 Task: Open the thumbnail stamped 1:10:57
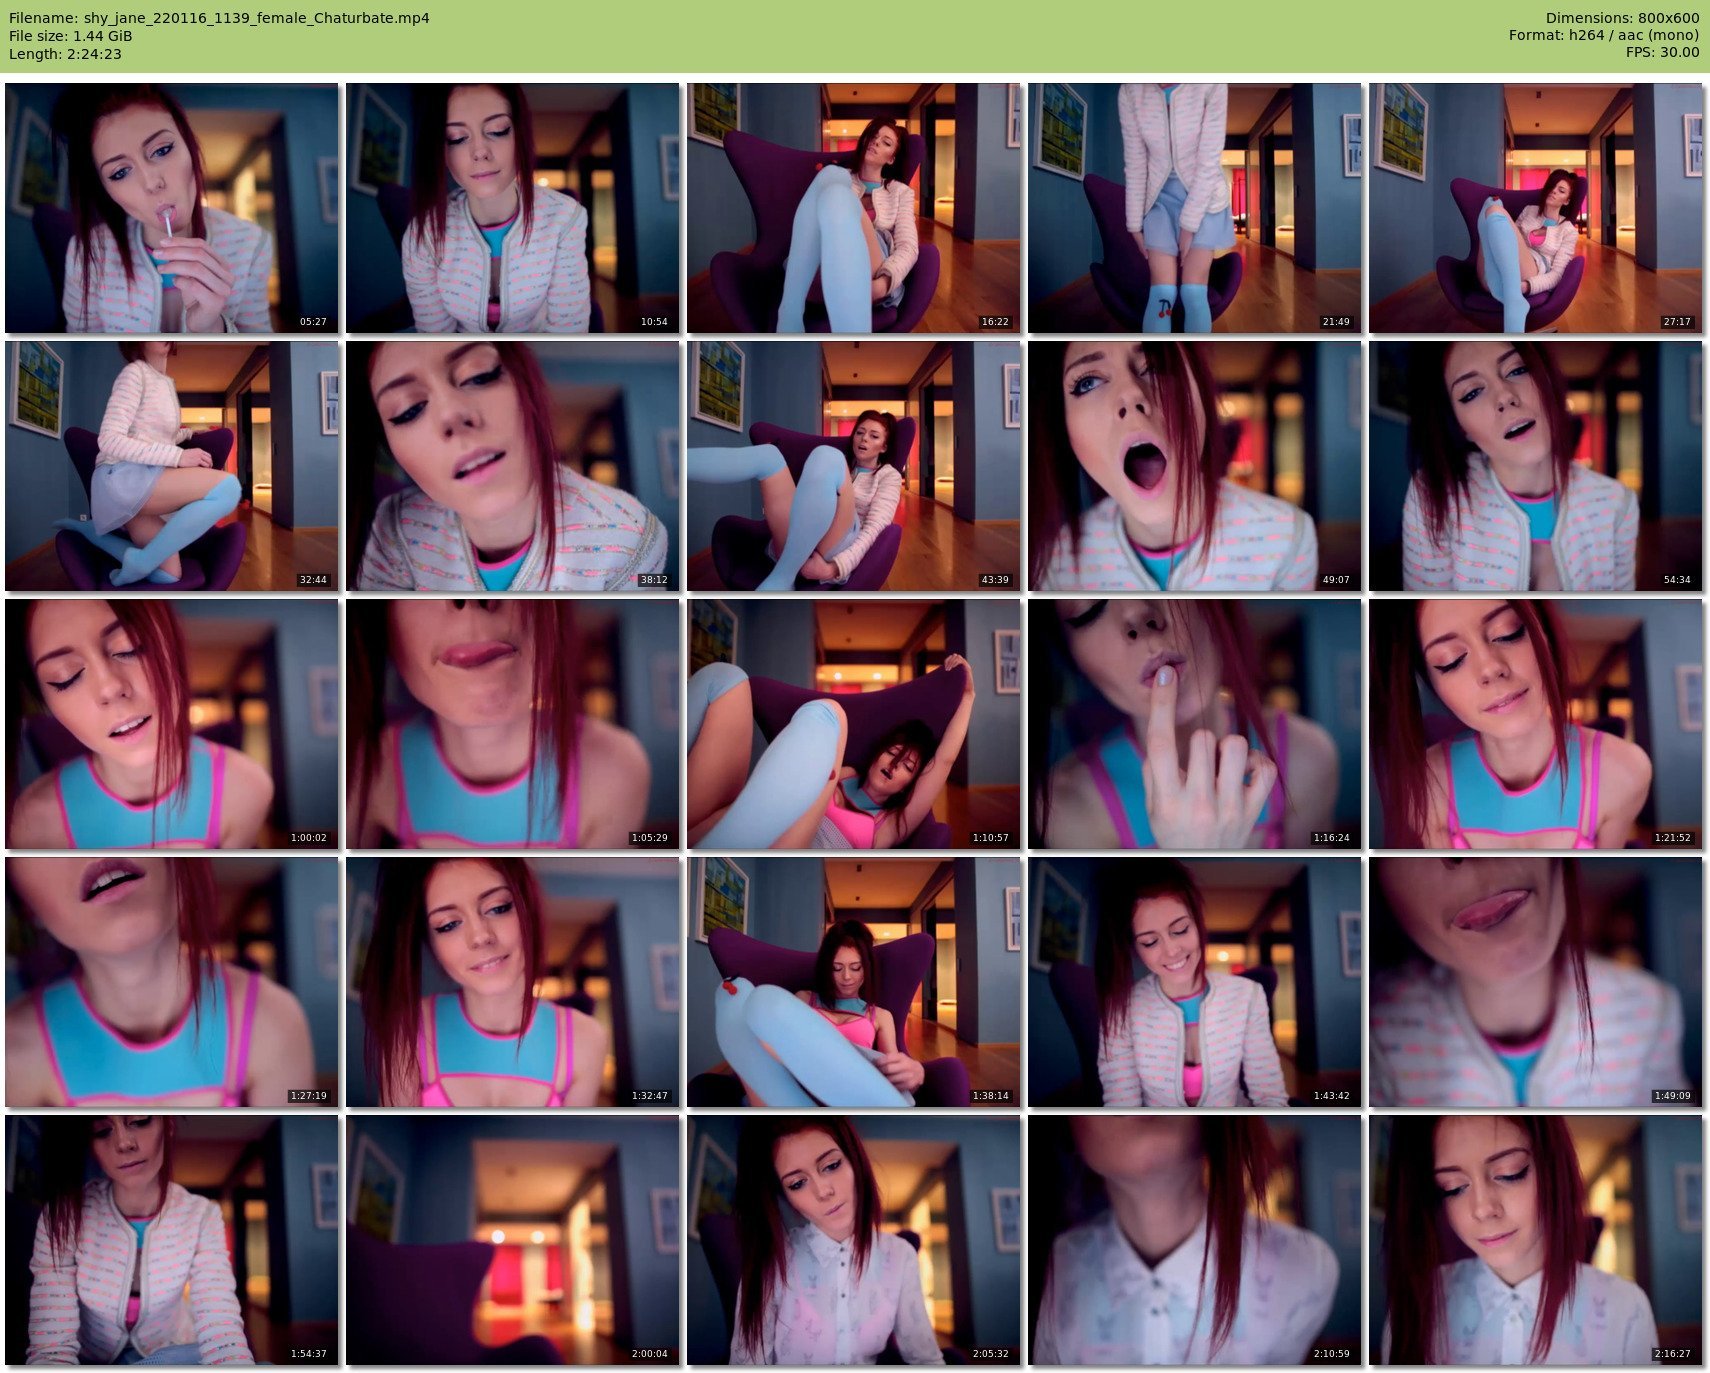click(x=854, y=724)
